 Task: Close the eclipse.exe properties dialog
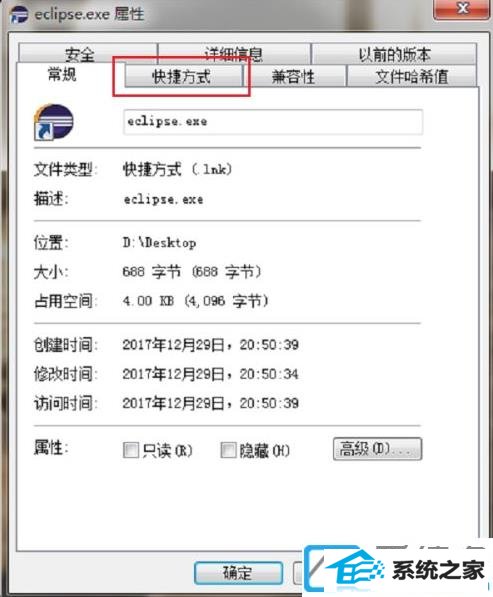click(x=462, y=8)
